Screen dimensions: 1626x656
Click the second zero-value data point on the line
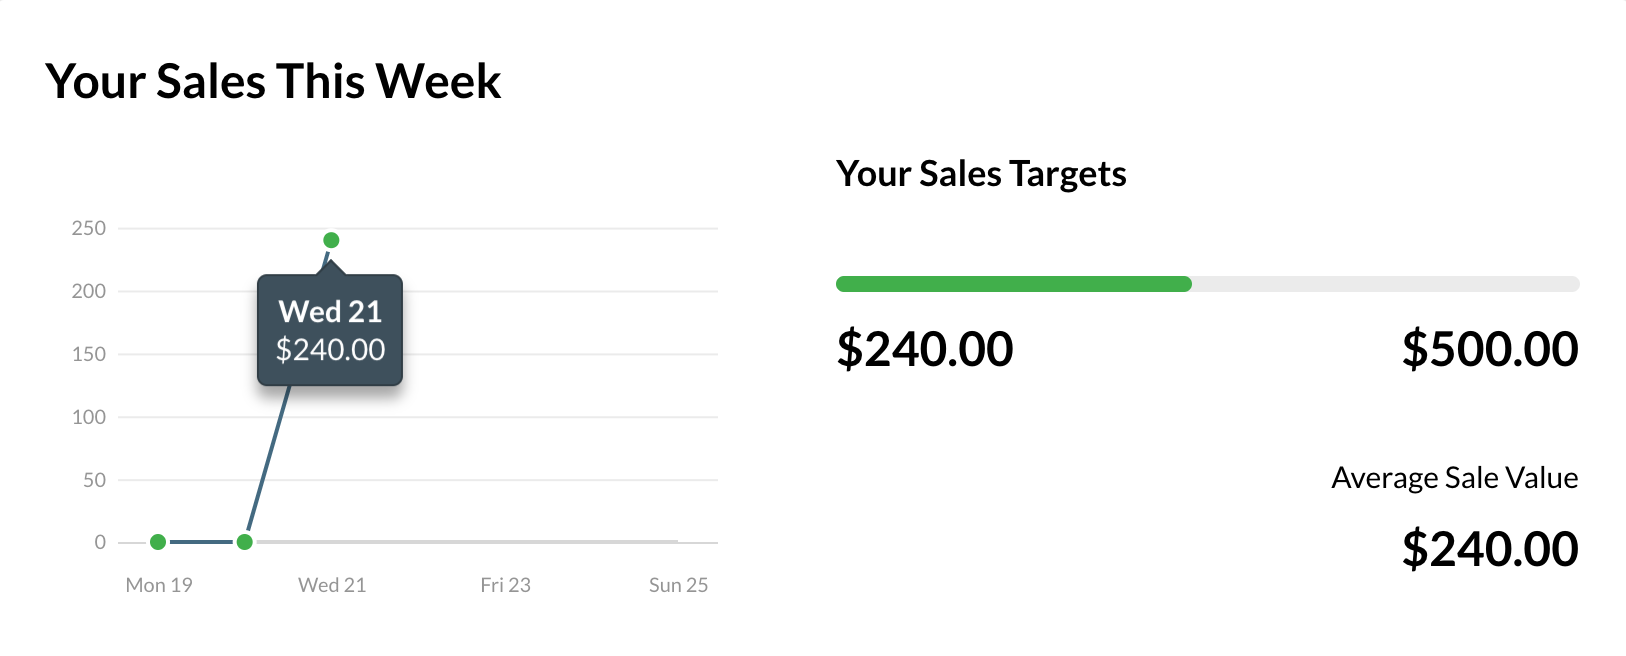[244, 542]
